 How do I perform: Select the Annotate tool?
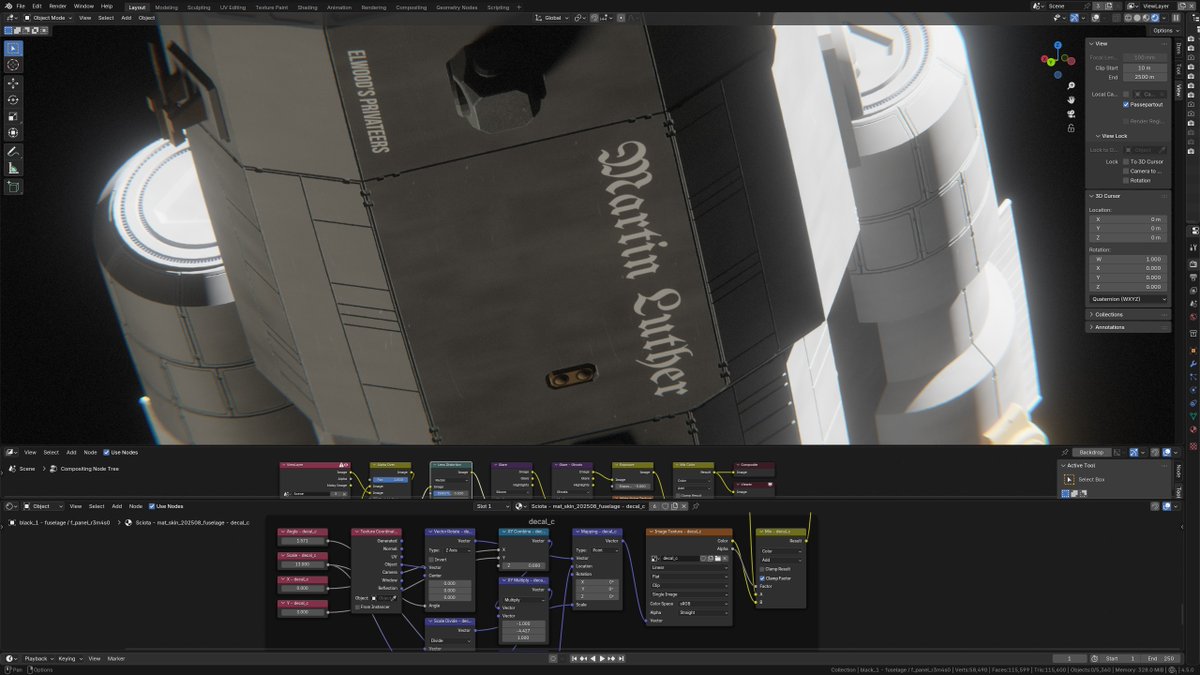[x=13, y=151]
